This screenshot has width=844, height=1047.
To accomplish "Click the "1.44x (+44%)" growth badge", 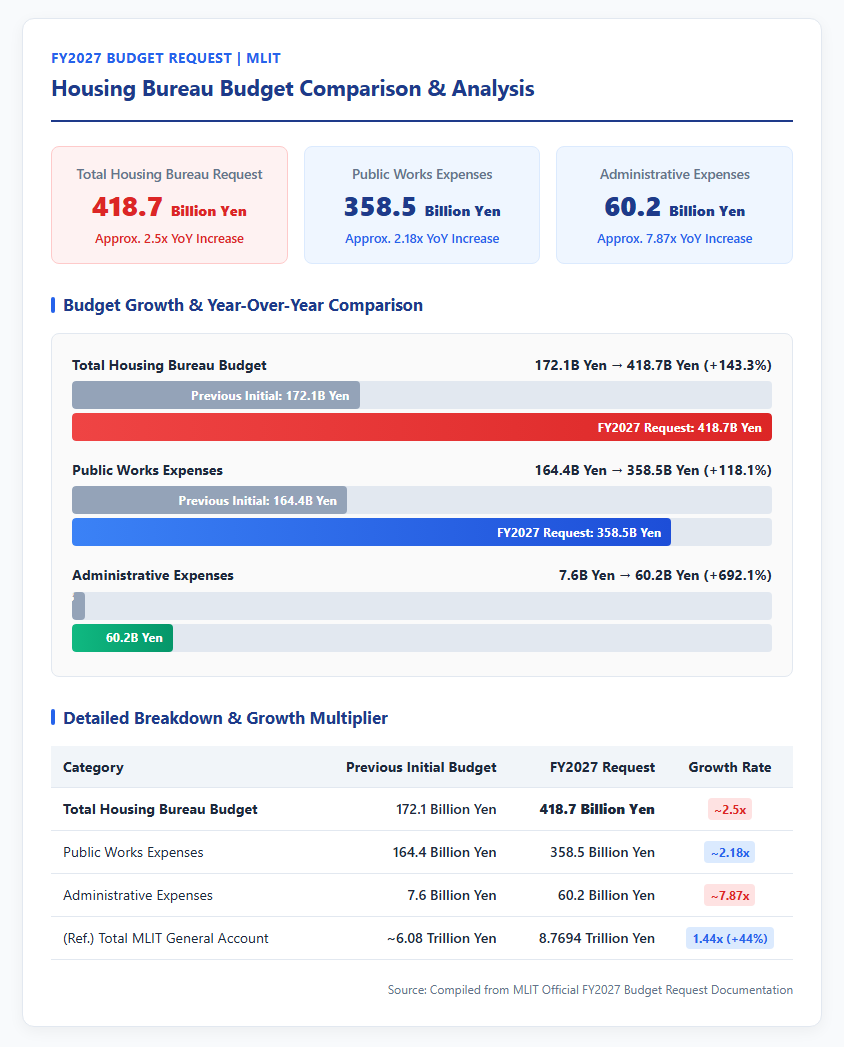I will [730, 938].
